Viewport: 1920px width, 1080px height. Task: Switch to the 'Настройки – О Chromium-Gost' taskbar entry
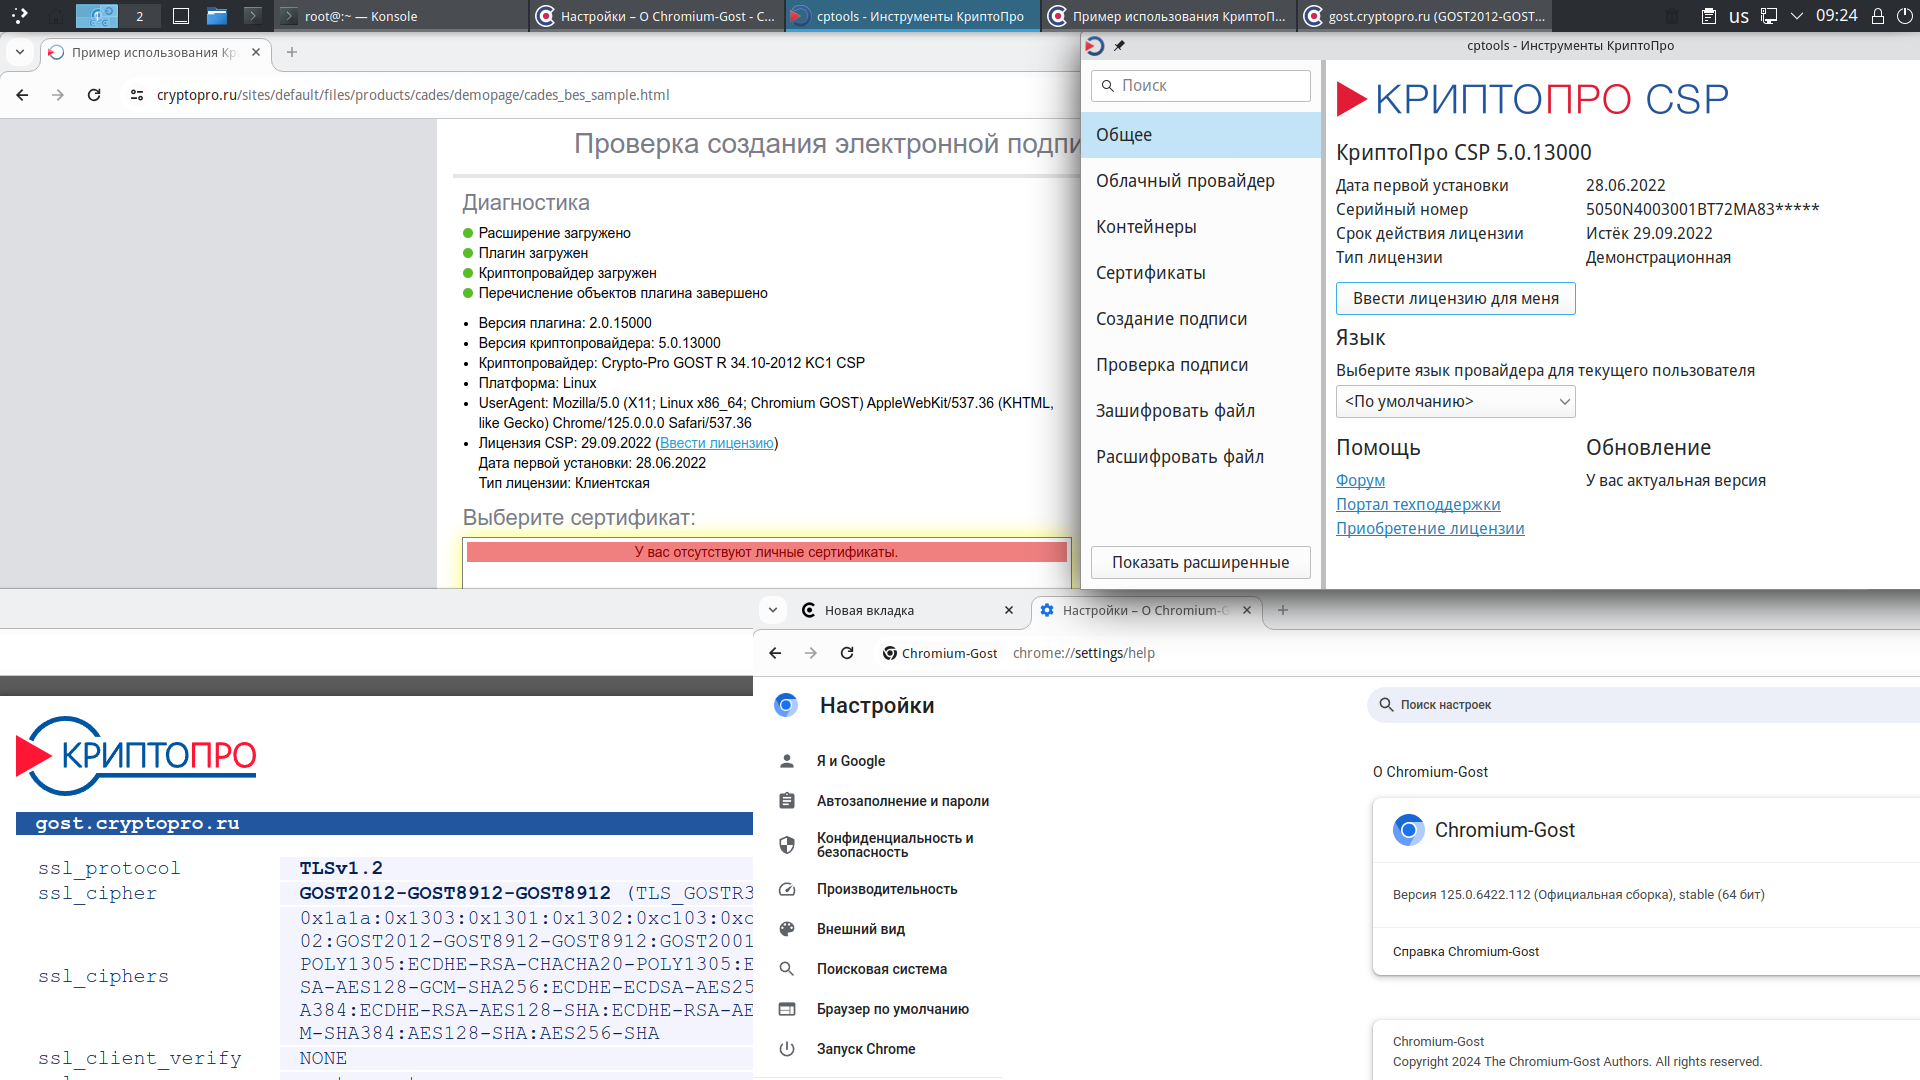point(657,16)
